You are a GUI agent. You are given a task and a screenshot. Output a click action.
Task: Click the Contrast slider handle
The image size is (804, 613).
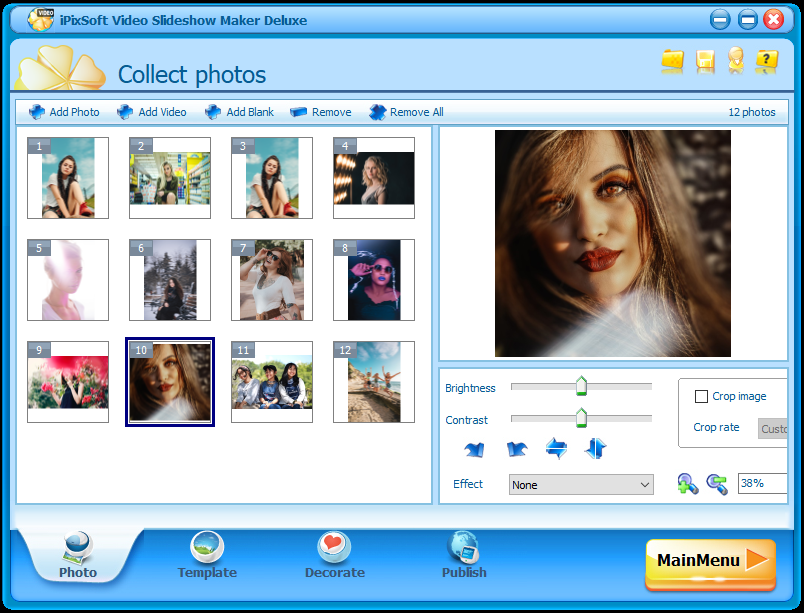[x=581, y=418]
